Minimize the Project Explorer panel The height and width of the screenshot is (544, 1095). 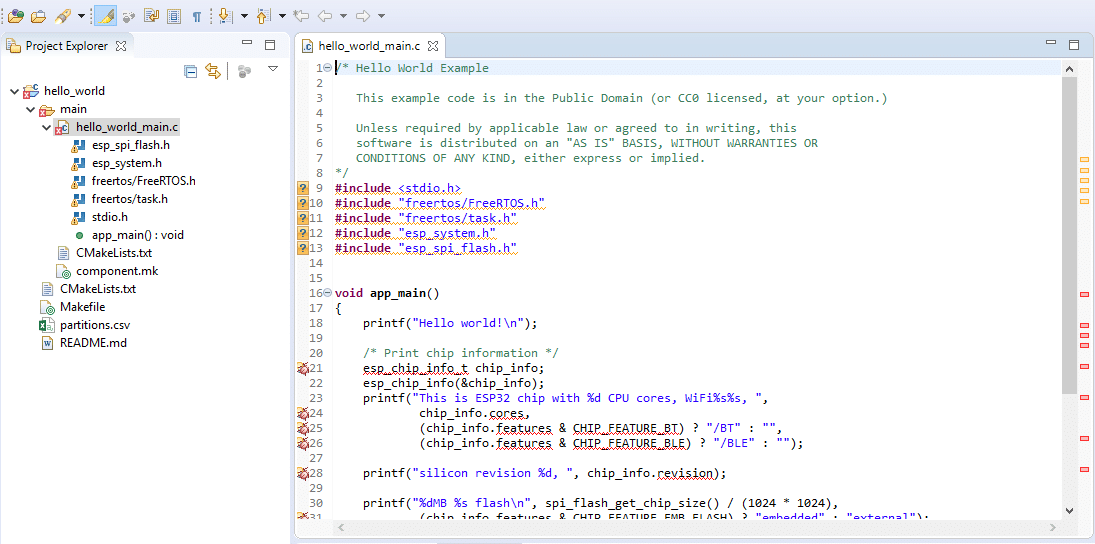[x=247, y=43]
